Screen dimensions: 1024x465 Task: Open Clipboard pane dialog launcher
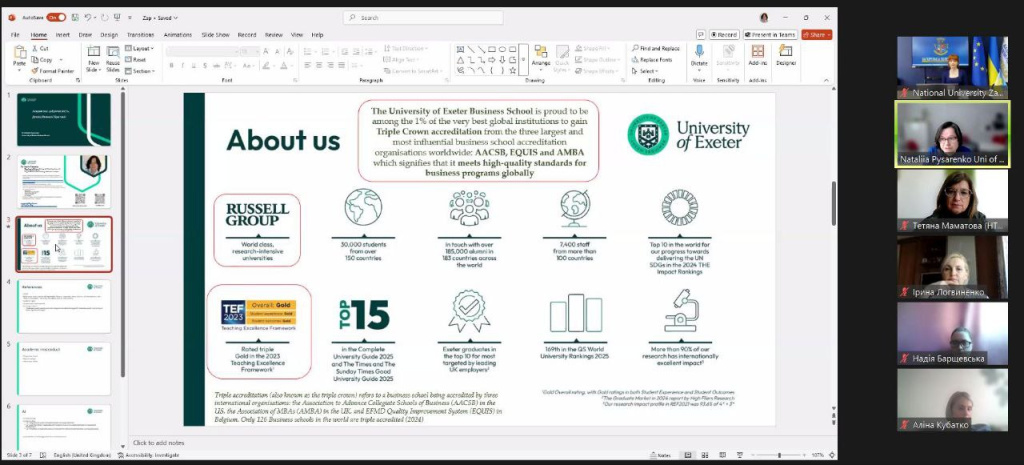78,80
